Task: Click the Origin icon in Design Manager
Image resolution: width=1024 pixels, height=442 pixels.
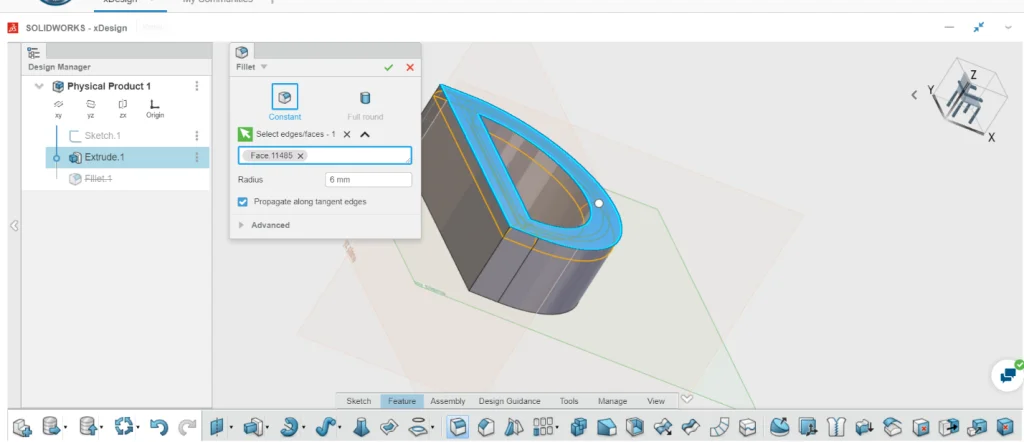Action: [x=154, y=104]
